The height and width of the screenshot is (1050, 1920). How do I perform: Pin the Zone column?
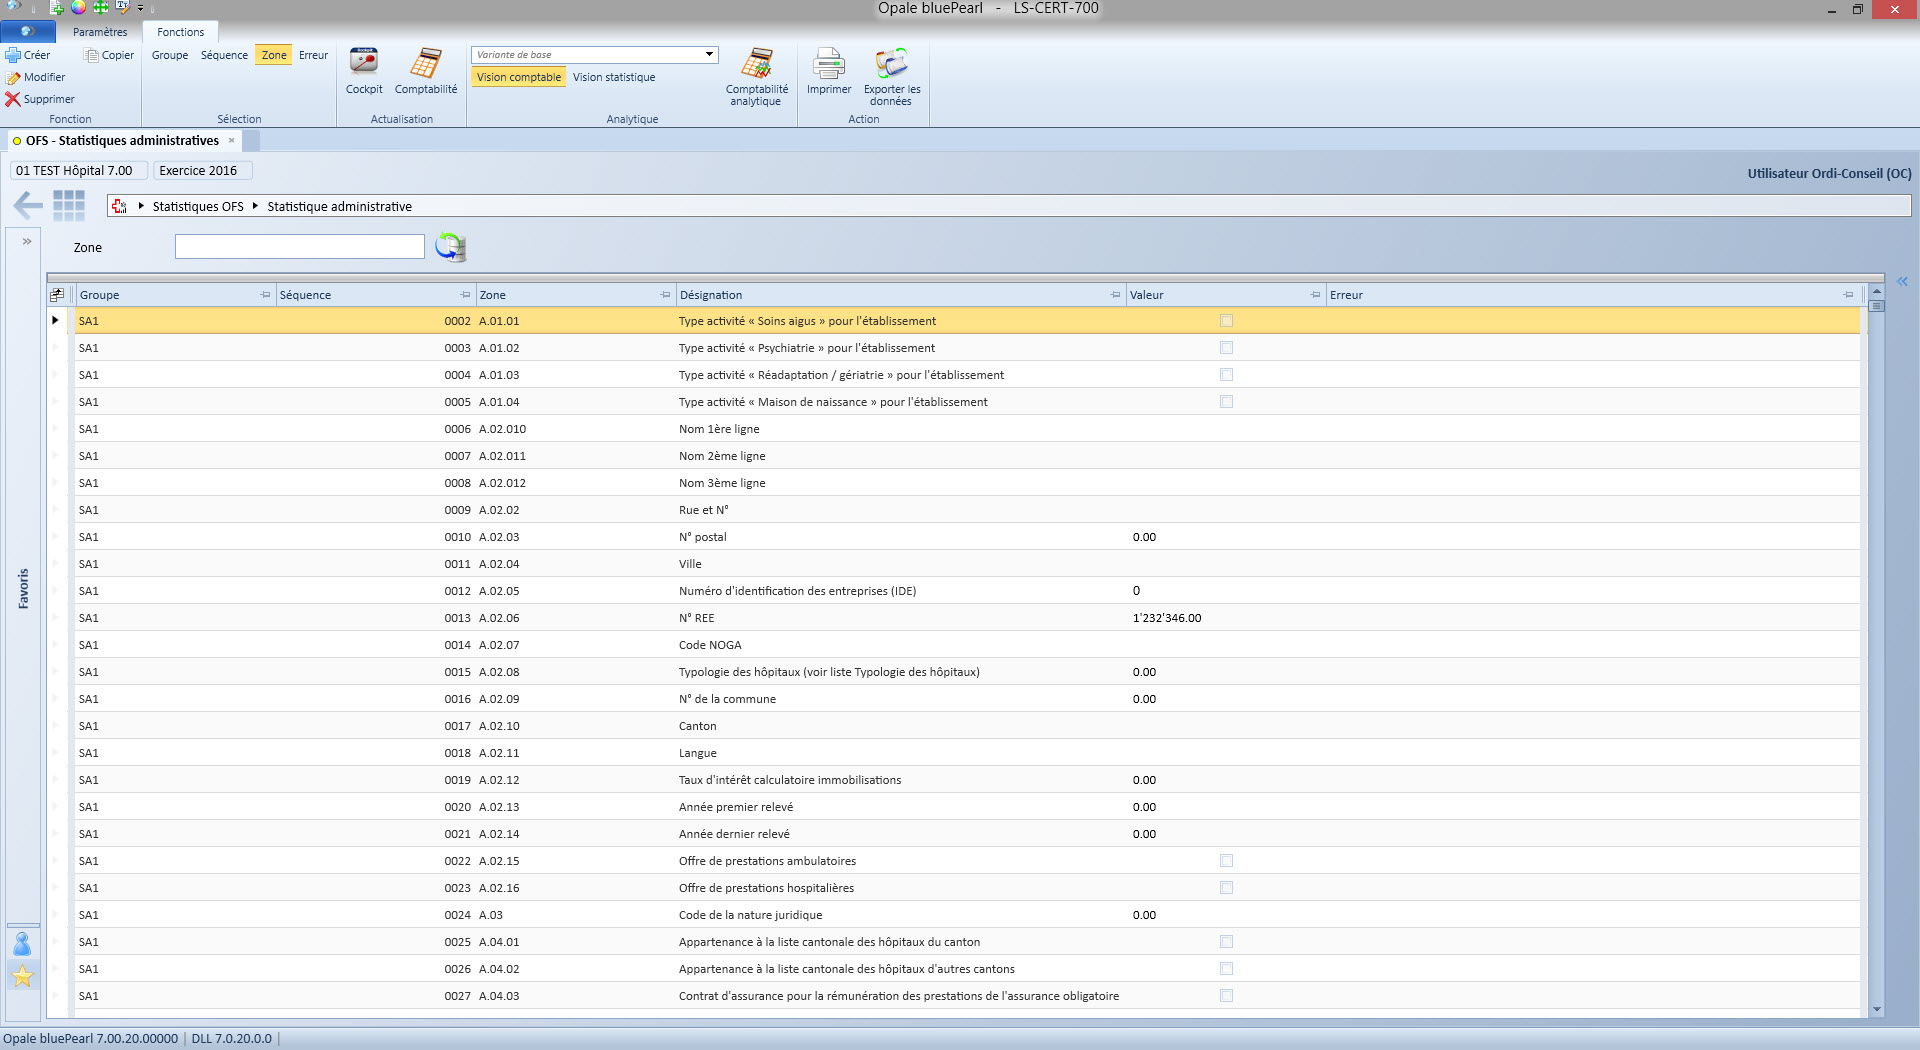[665, 295]
